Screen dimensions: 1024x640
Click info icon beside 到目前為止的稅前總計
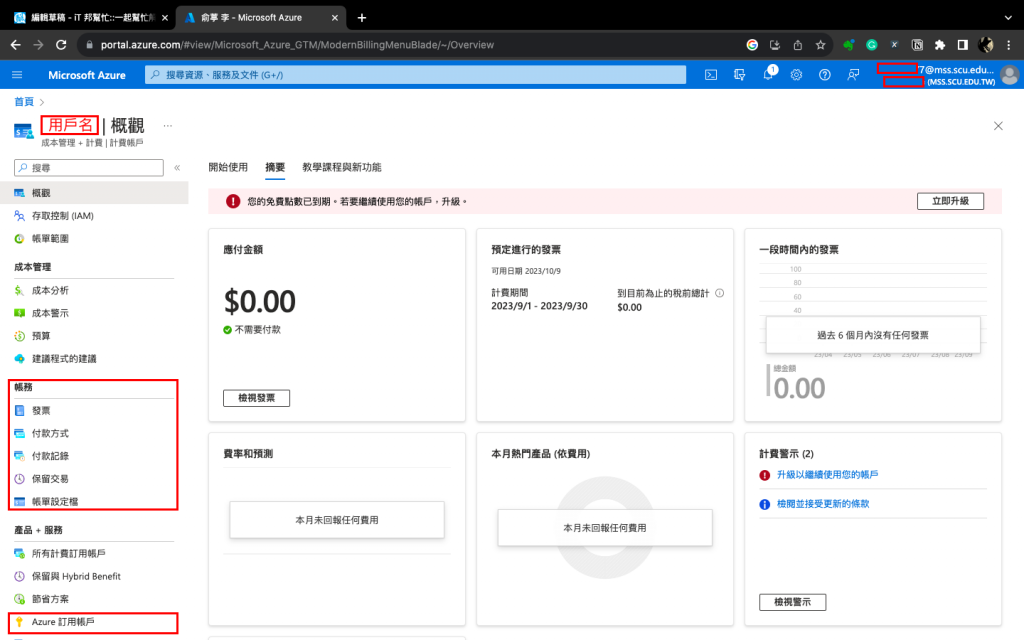(x=720, y=293)
